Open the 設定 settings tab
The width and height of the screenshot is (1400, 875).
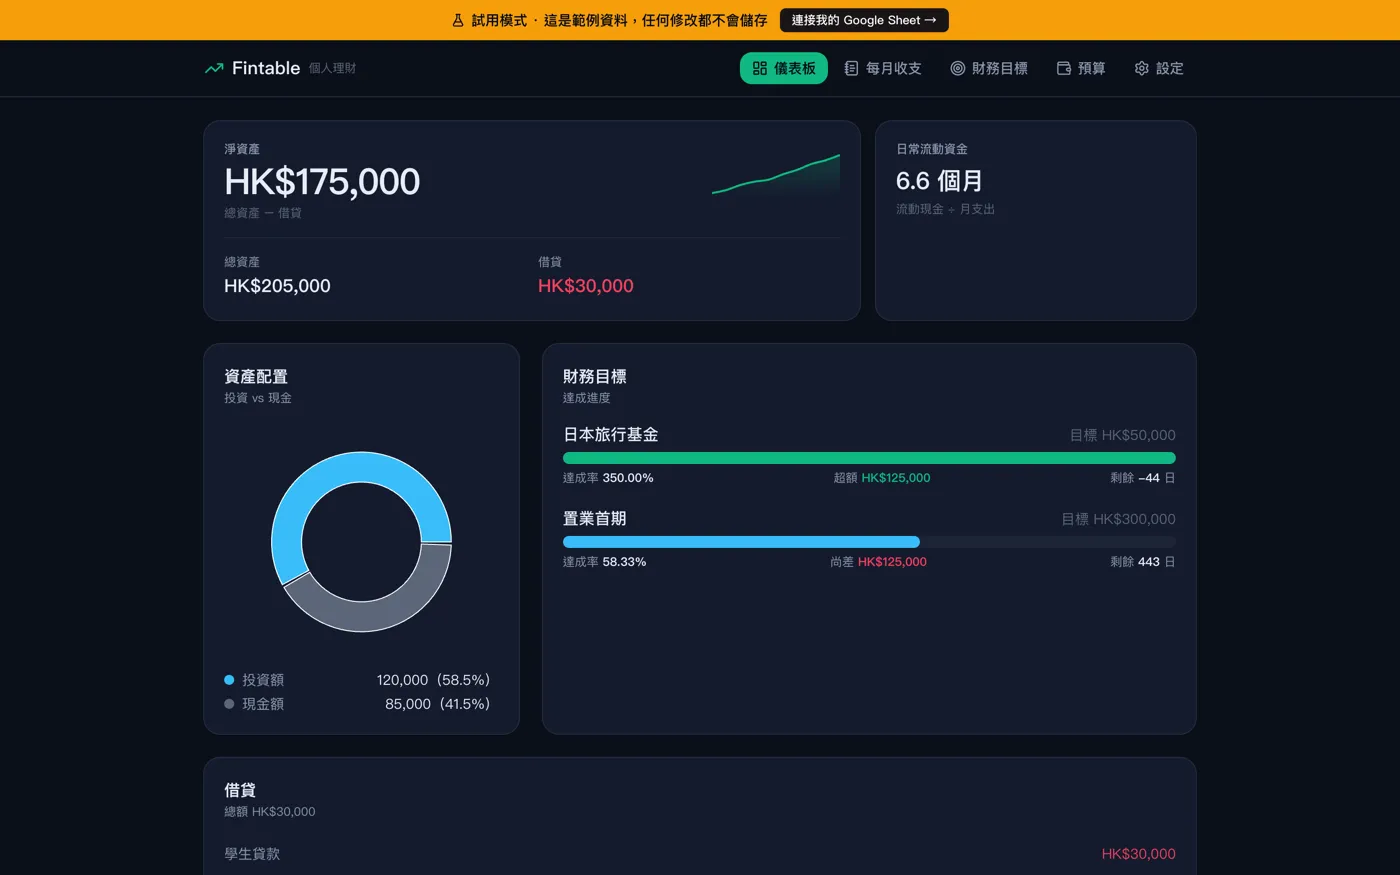[x=1159, y=68]
